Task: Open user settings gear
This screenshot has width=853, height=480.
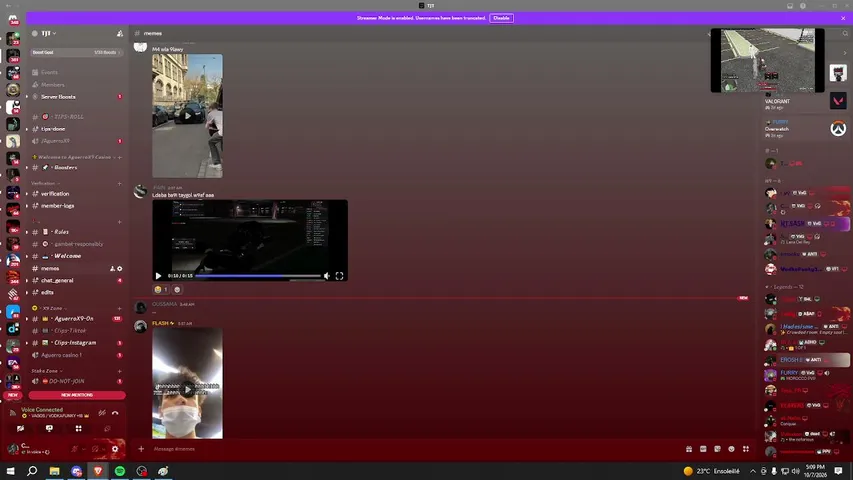Action: click(x=115, y=450)
